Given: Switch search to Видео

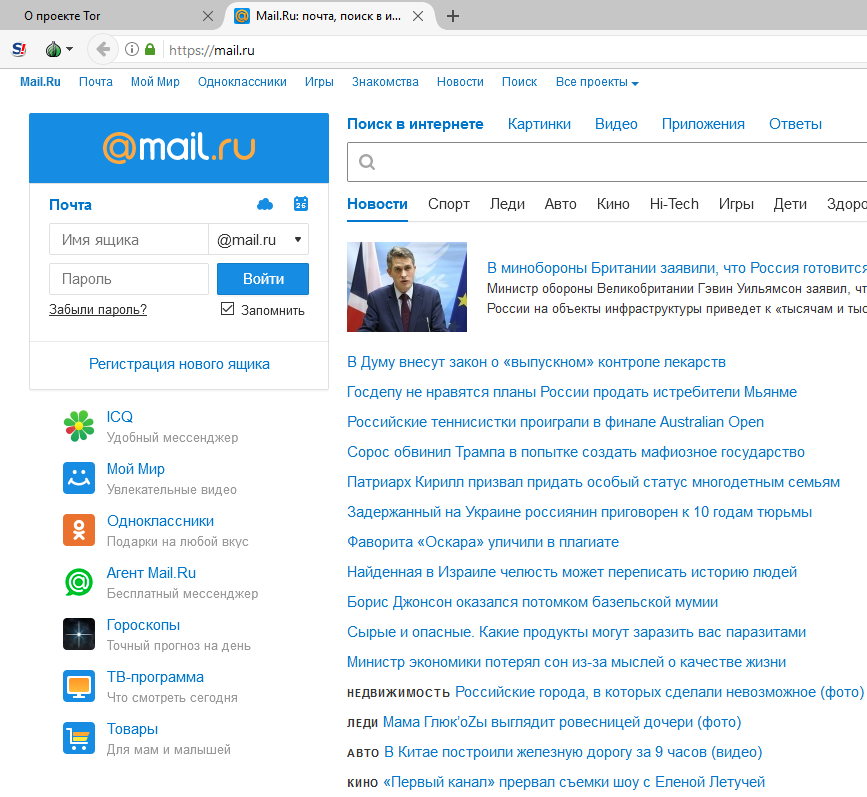Looking at the screenshot, I should 616,124.
